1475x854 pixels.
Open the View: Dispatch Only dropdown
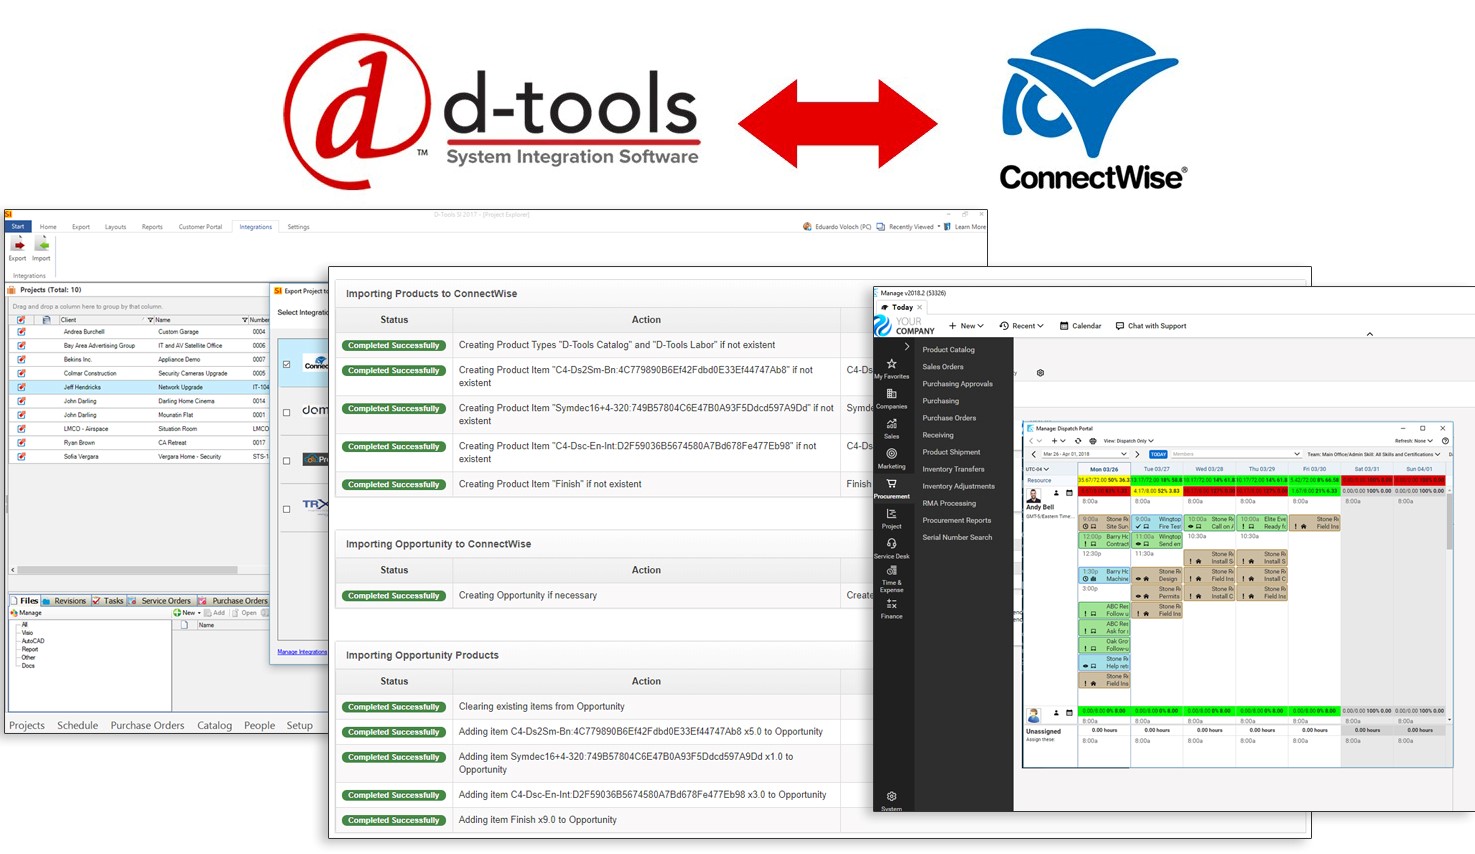1128,441
